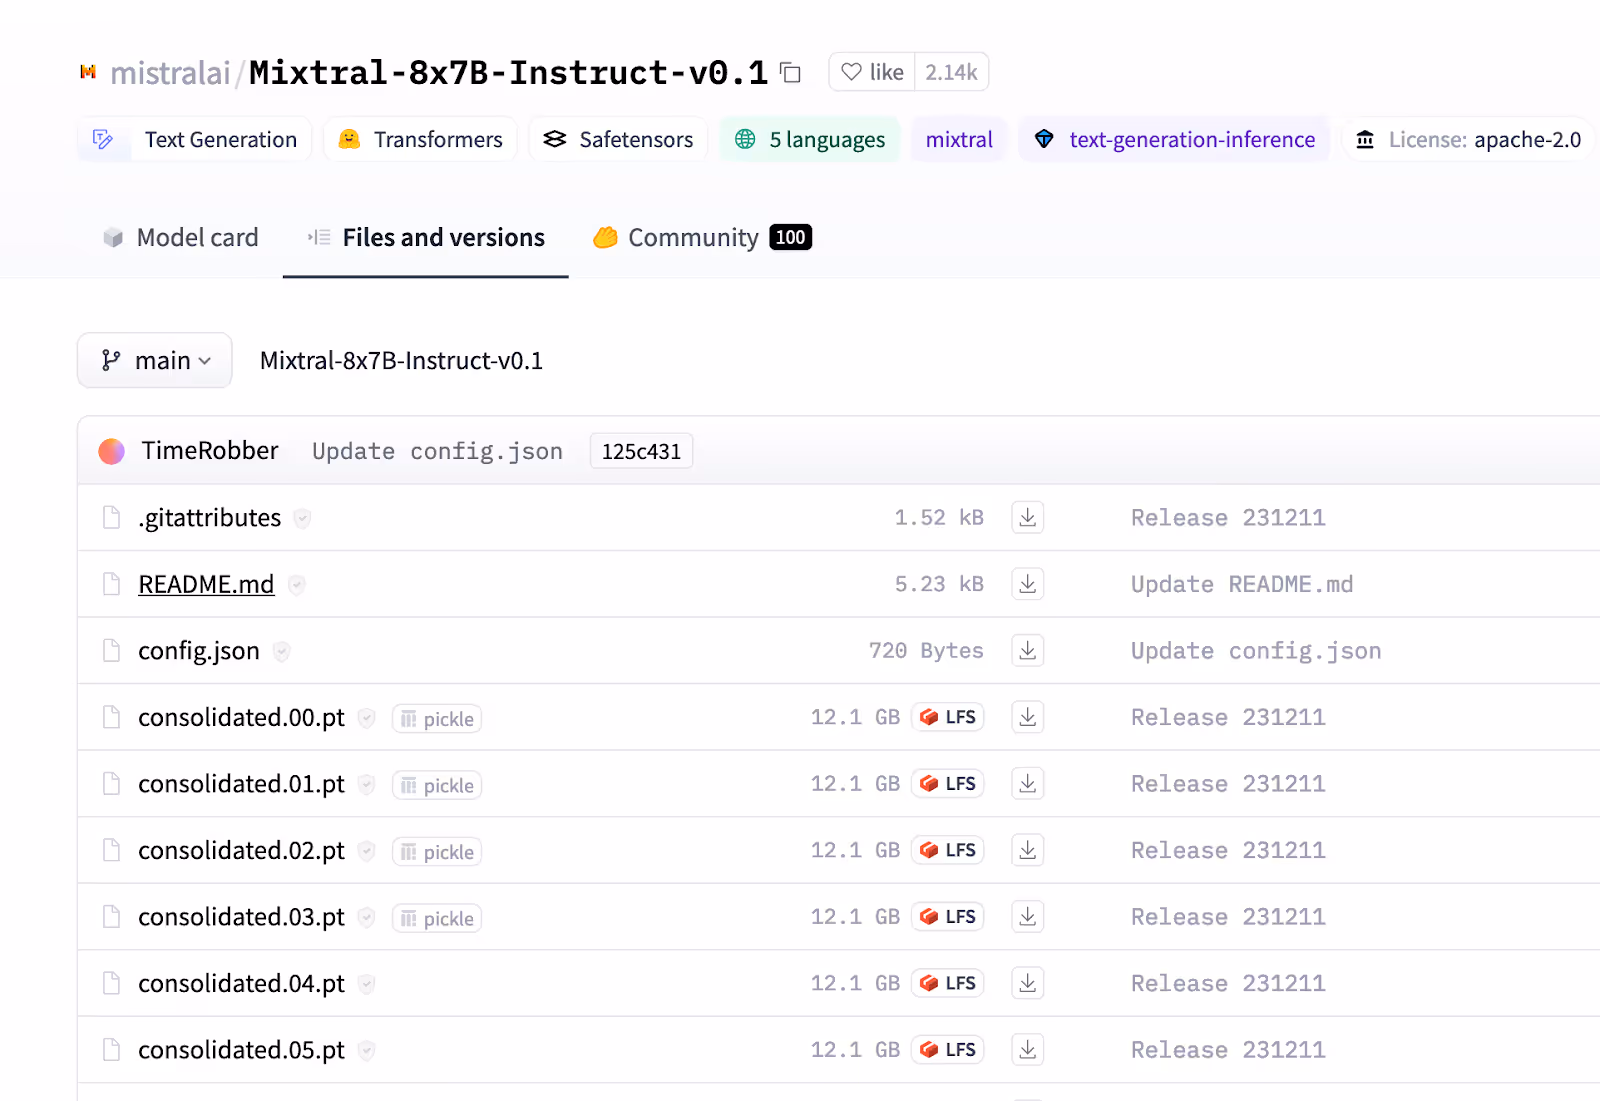The image size is (1600, 1101).
Task: Download consolidated.00.pt using the download icon
Action: (x=1027, y=717)
